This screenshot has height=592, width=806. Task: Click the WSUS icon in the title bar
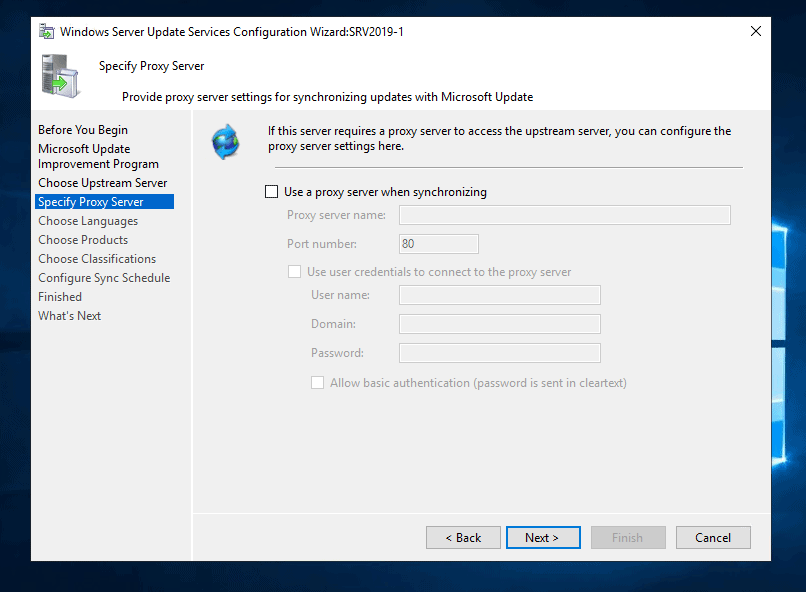[45, 31]
